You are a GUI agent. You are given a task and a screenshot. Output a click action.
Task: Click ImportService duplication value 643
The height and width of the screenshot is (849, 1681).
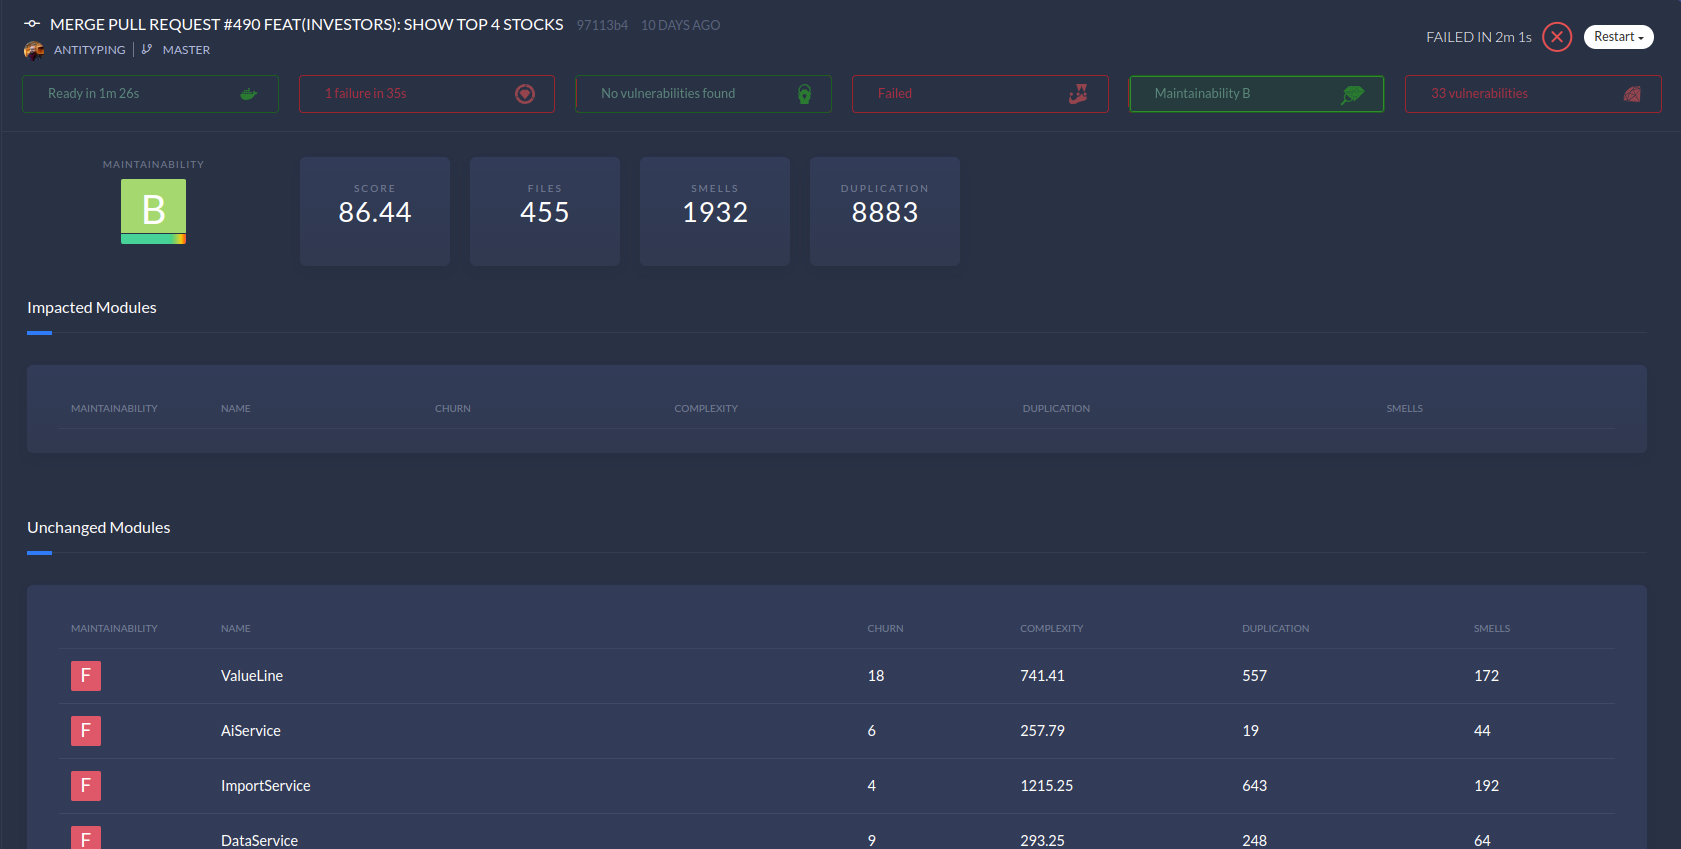(x=1255, y=786)
